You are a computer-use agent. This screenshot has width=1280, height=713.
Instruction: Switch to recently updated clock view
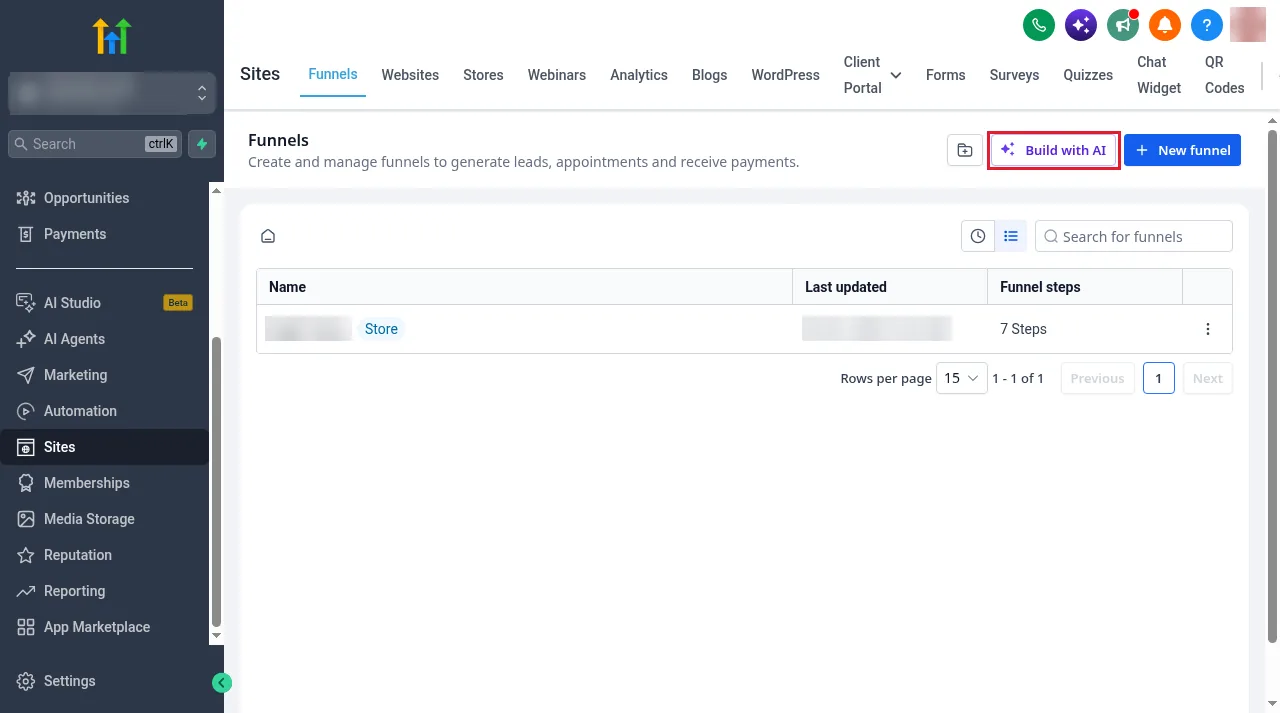[978, 236]
